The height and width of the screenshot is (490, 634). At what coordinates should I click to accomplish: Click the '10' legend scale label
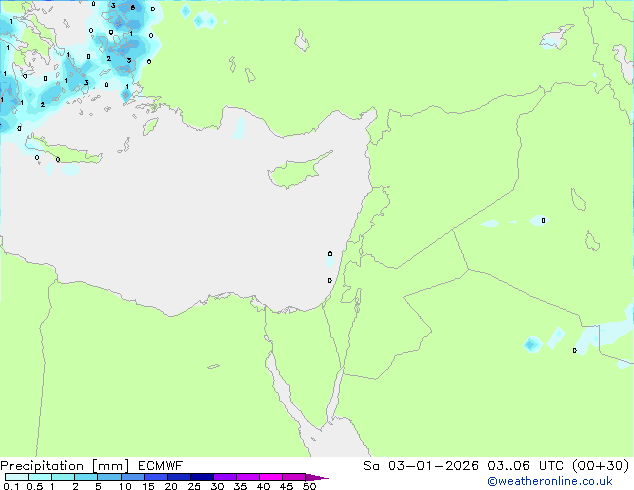point(125,486)
